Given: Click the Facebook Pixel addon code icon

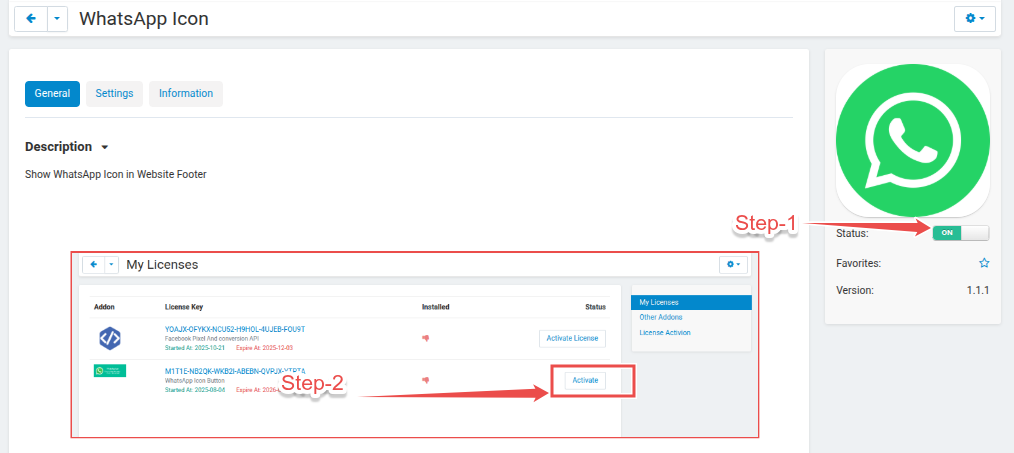Looking at the screenshot, I should 110,338.
